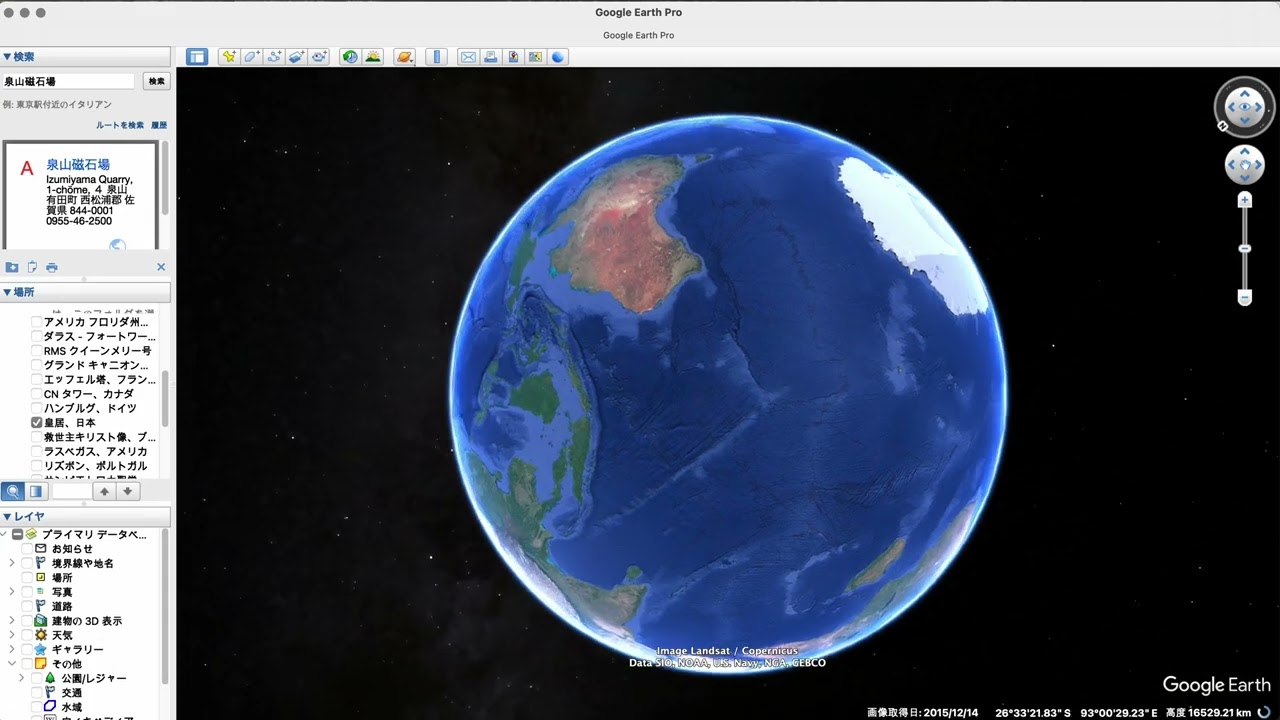Expand the ギャラリー layer
Screen dimensions: 1280x720
pos(12,649)
